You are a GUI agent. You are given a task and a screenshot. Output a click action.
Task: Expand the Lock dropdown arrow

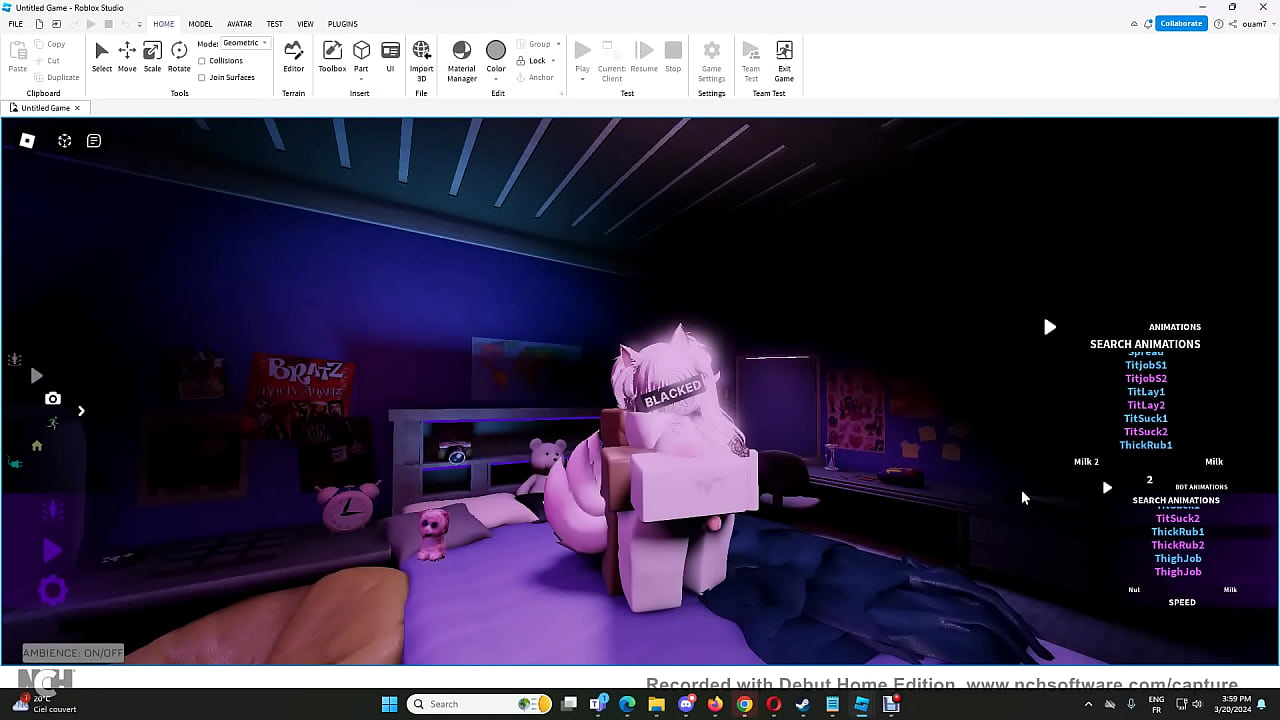553,61
